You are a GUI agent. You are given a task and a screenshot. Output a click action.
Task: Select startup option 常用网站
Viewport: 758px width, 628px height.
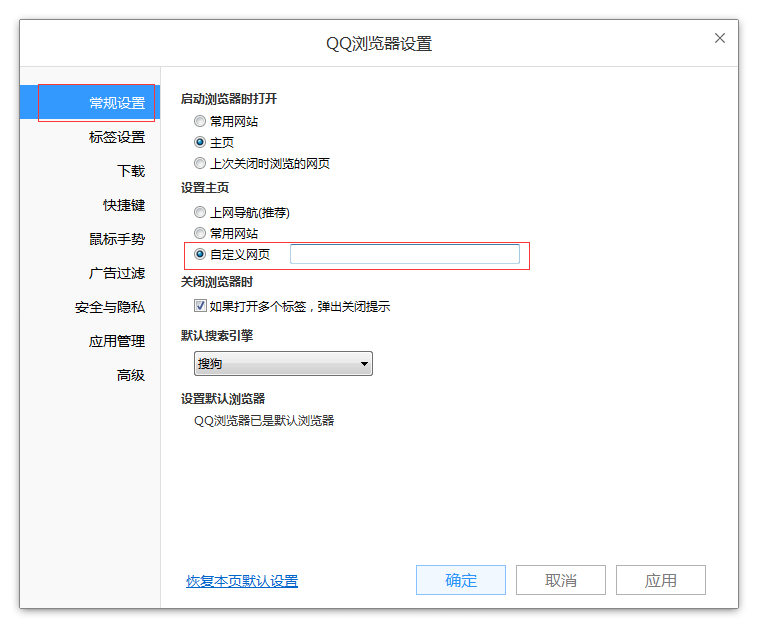tap(200, 121)
